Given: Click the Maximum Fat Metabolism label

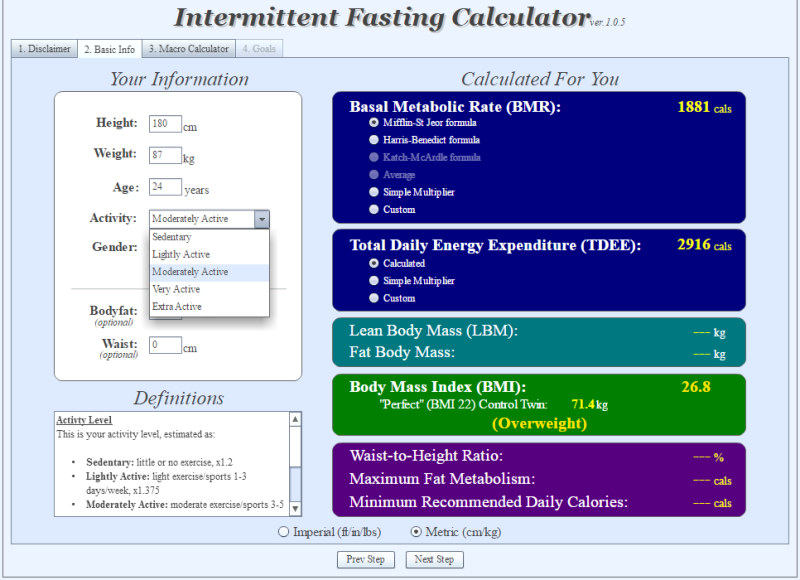Looking at the screenshot, I should 442,479.
